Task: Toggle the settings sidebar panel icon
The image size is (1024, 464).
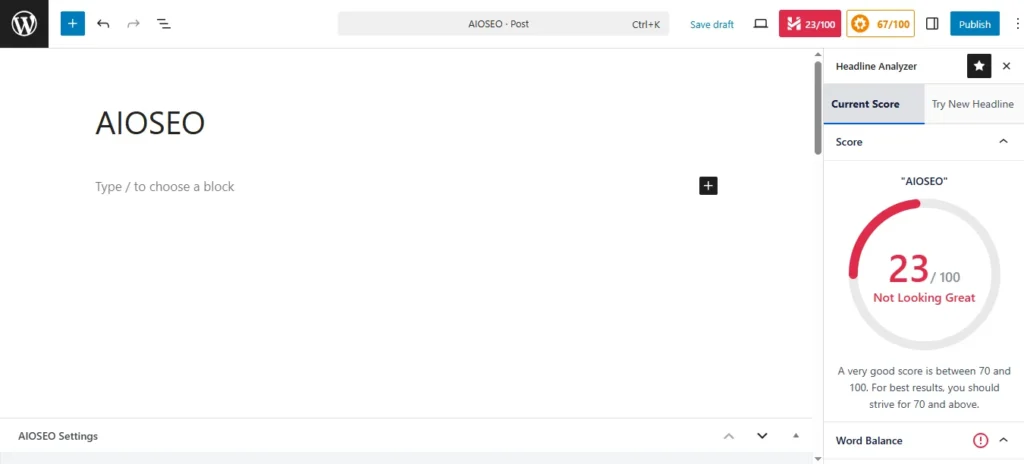Action: coord(932,24)
